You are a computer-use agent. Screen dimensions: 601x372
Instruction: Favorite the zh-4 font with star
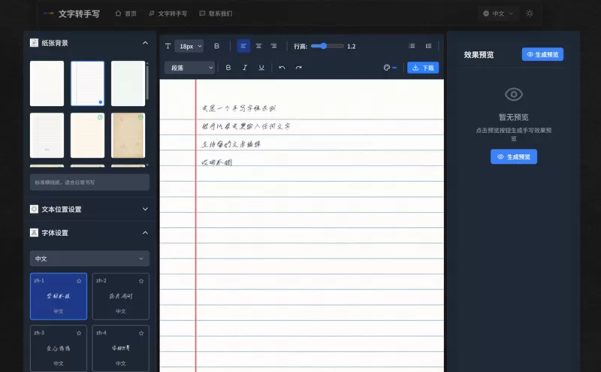pos(141,333)
